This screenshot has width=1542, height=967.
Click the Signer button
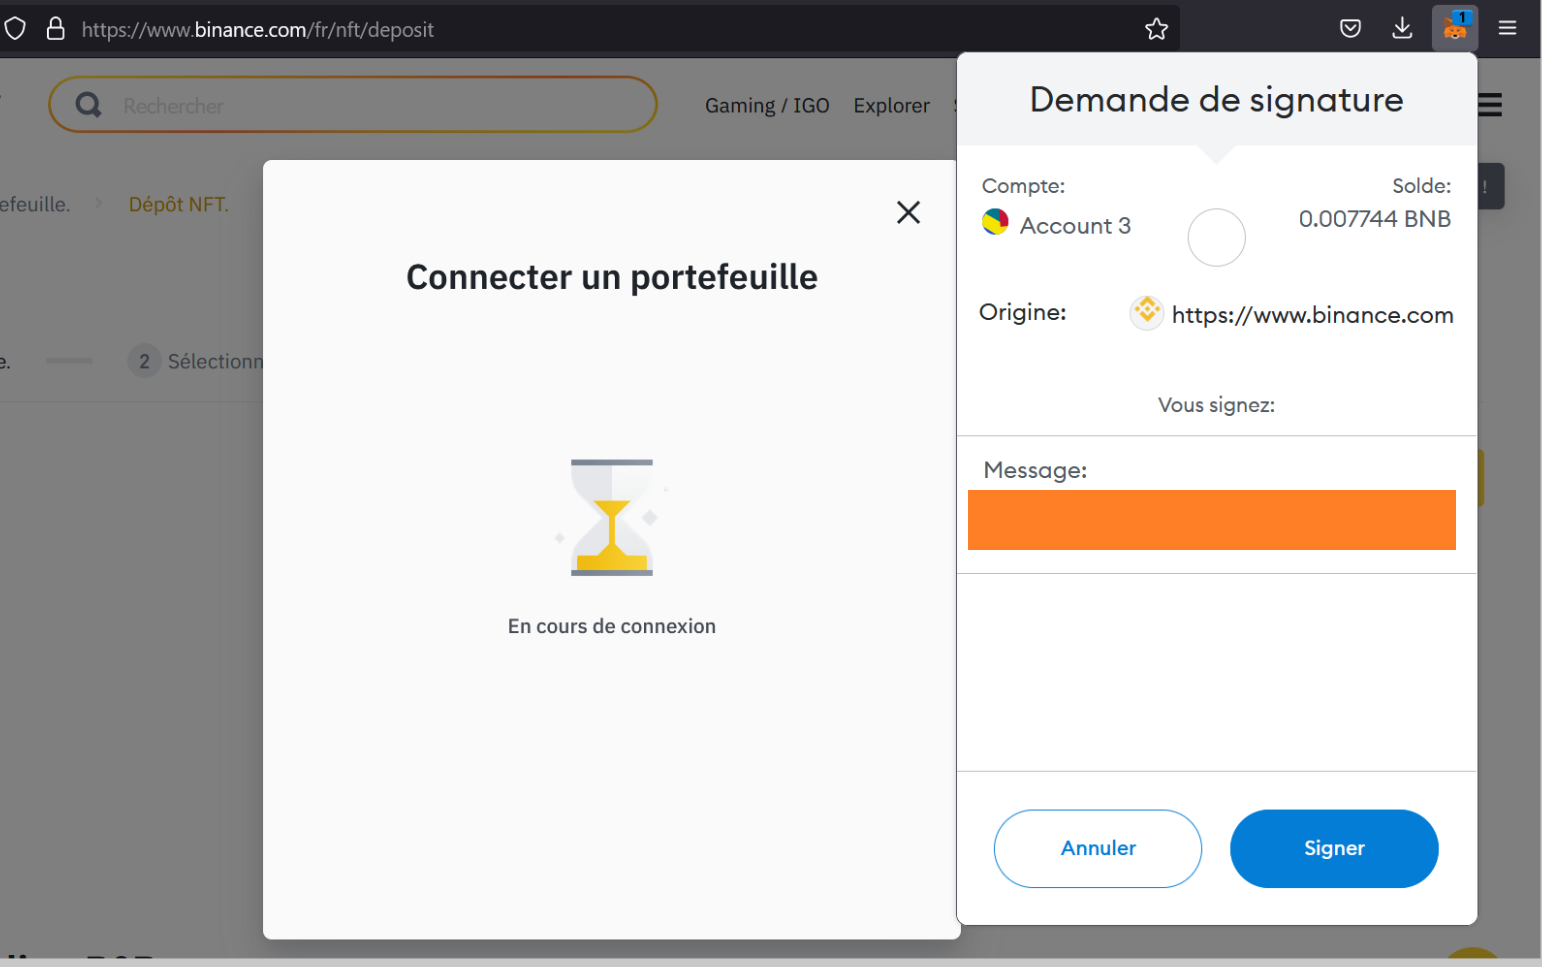coord(1334,848)
